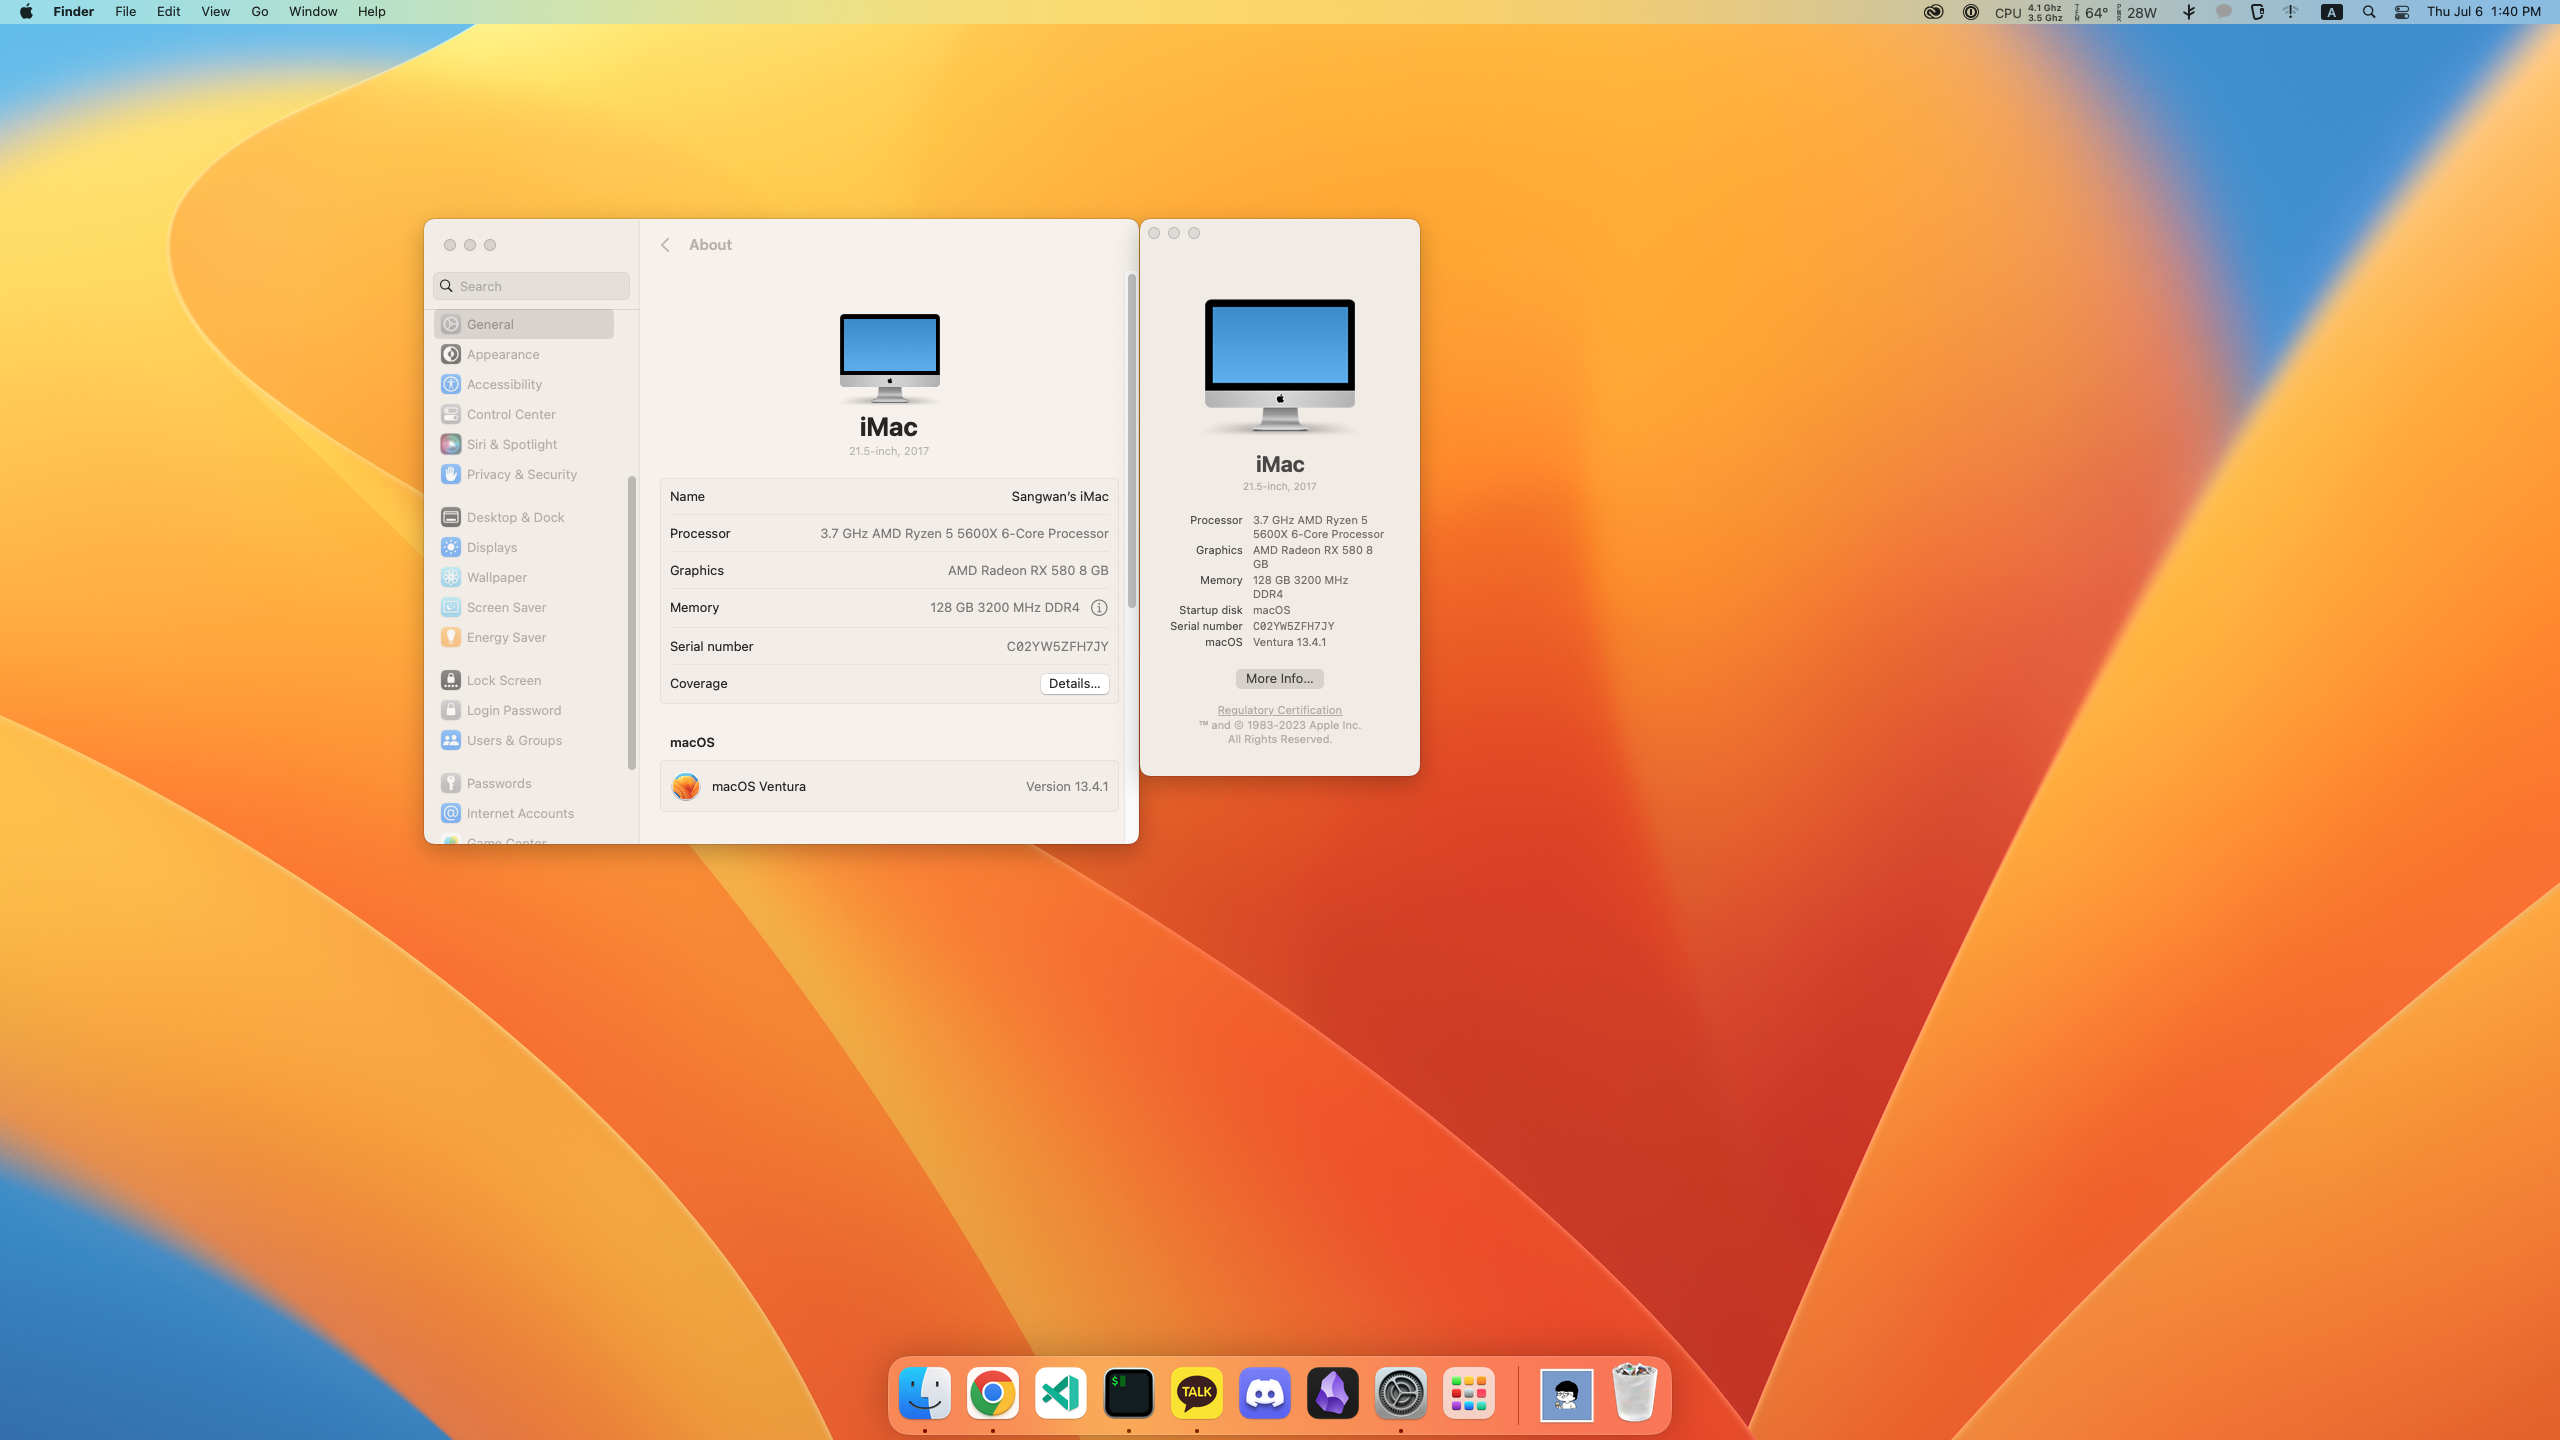Launch Visual Studio Code from the Dock
The image size is (2560, 1440).
tap(1061, 1393)
